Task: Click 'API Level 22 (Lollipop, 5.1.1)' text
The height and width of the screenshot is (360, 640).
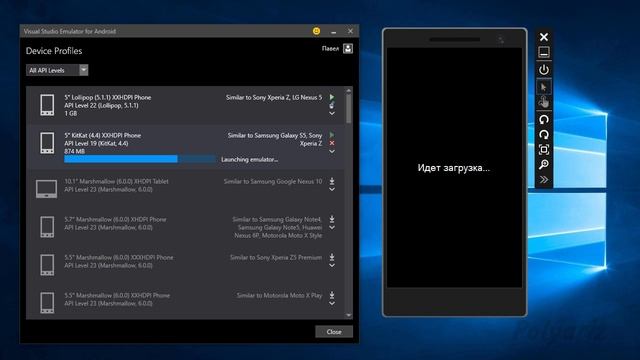Action: pos(101,105)
